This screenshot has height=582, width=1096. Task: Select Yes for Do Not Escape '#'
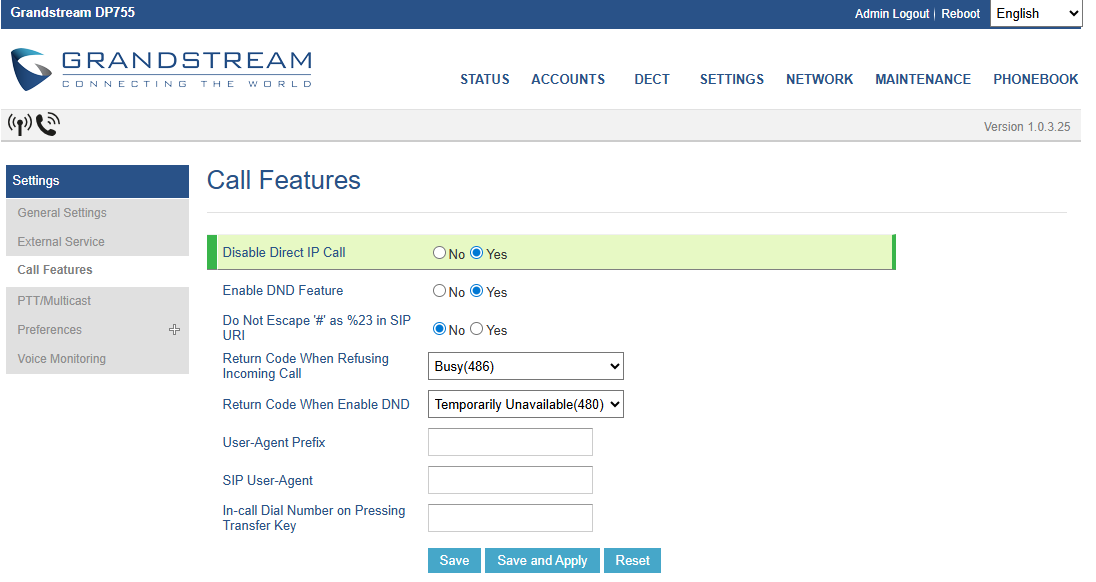coord(477,329)
